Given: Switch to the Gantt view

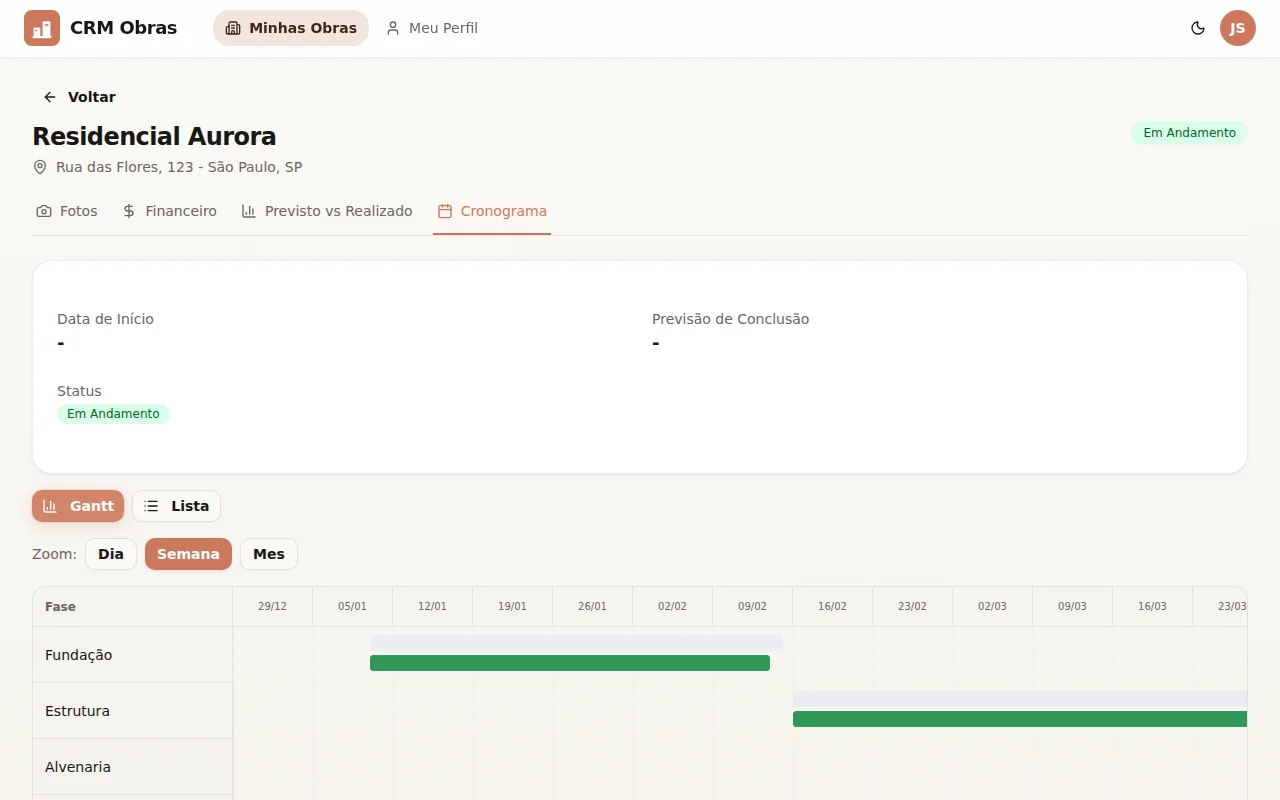Looking at the screenshot, I should coord(78,506).
